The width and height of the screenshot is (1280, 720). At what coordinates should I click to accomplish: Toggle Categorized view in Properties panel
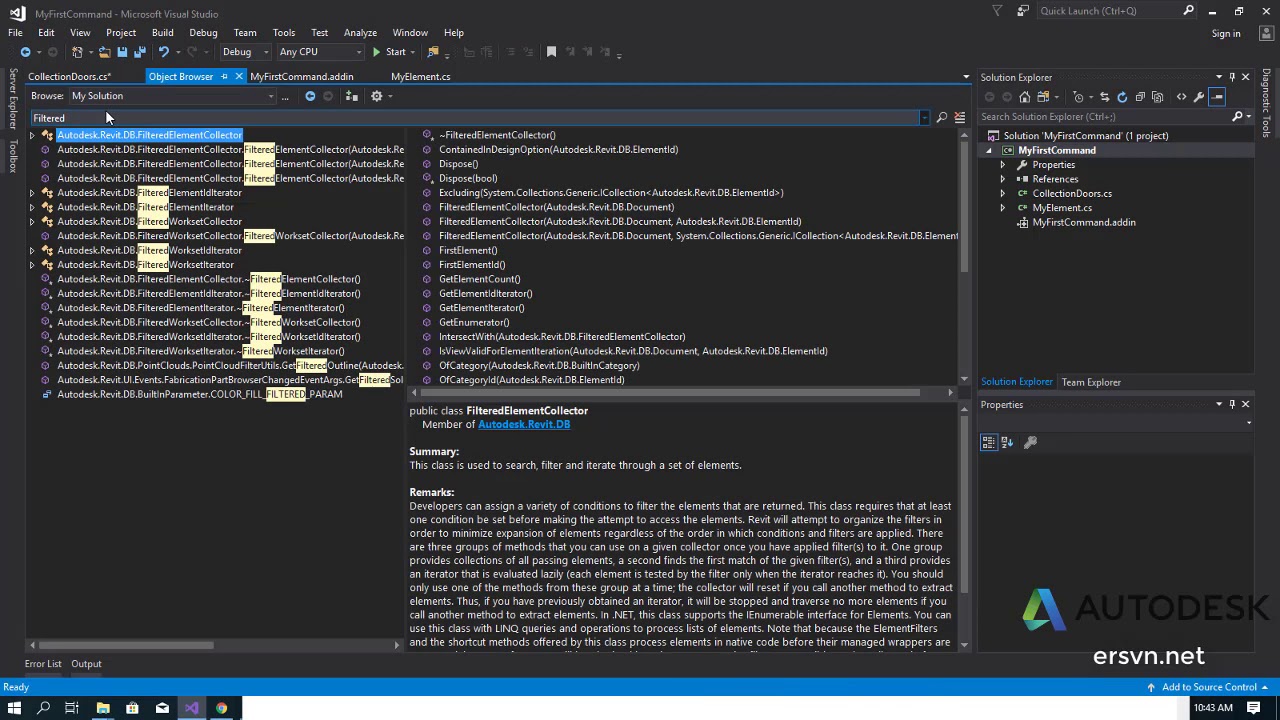click(989, 442)
